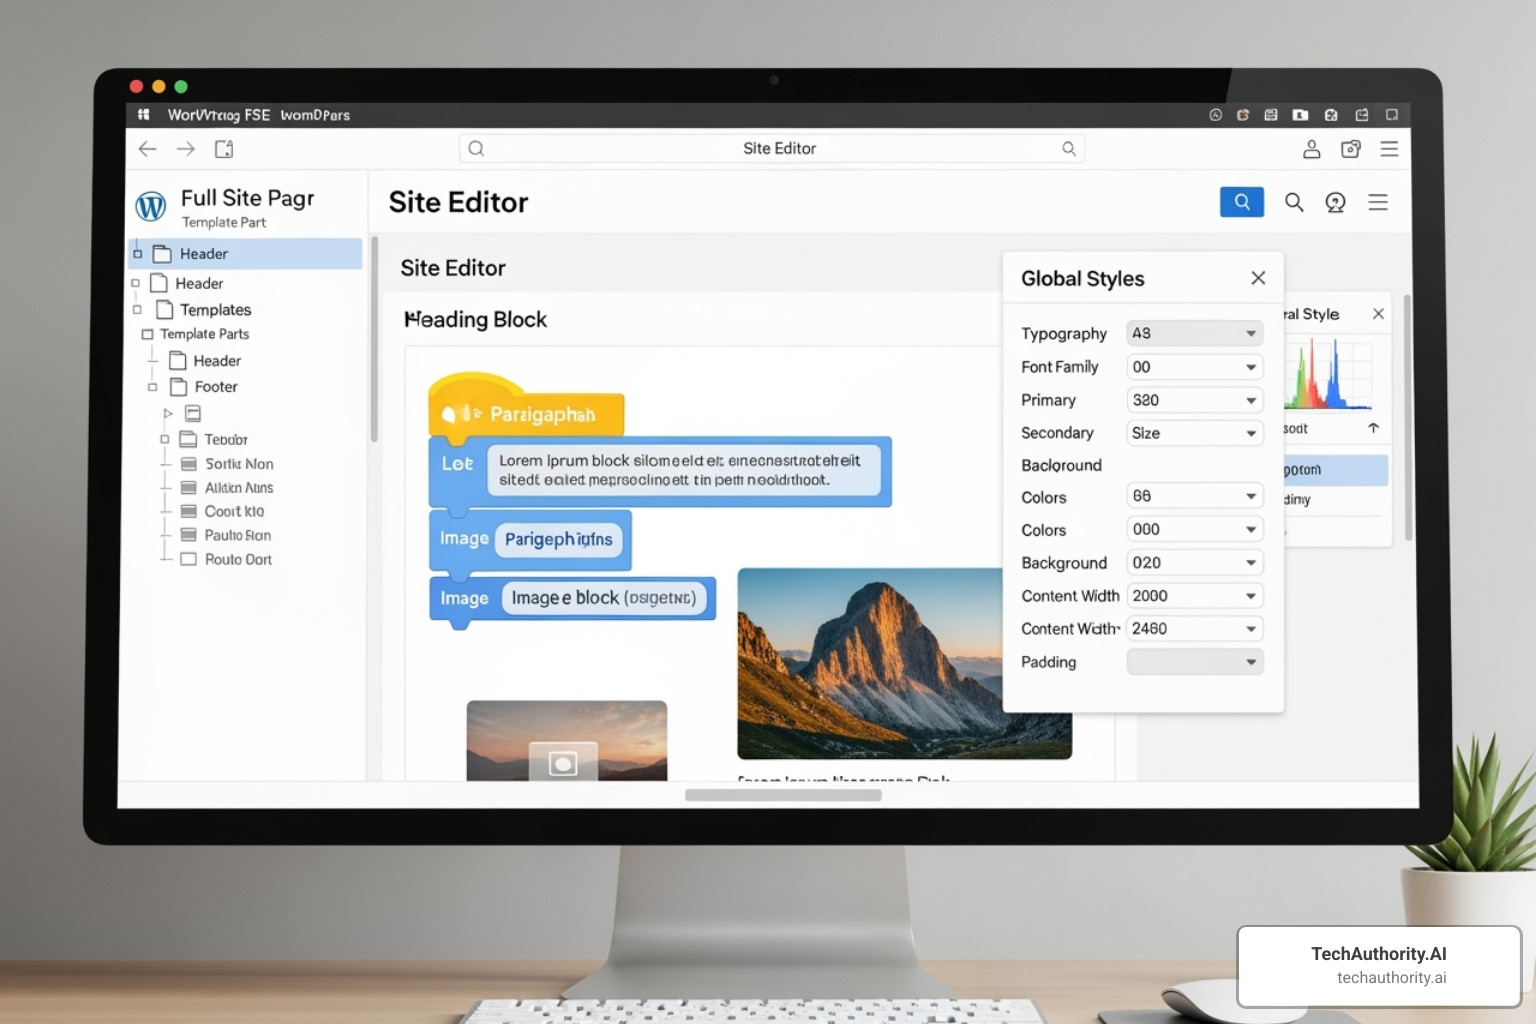
Task: Open the "womDPars" menu in menu bar
Action: tap(315, 115)
